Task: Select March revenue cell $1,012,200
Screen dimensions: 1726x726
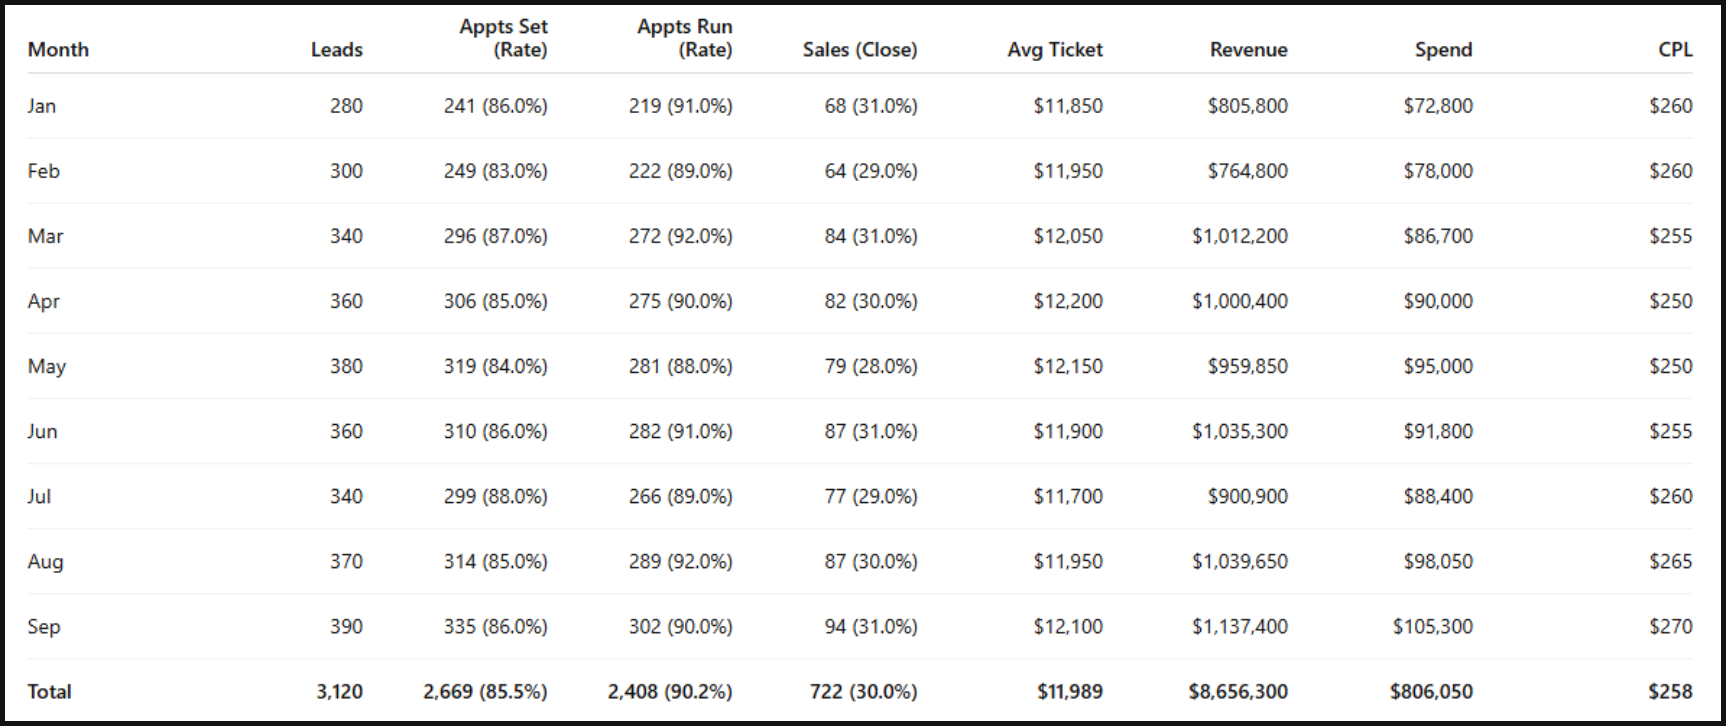Action: 1239,236
